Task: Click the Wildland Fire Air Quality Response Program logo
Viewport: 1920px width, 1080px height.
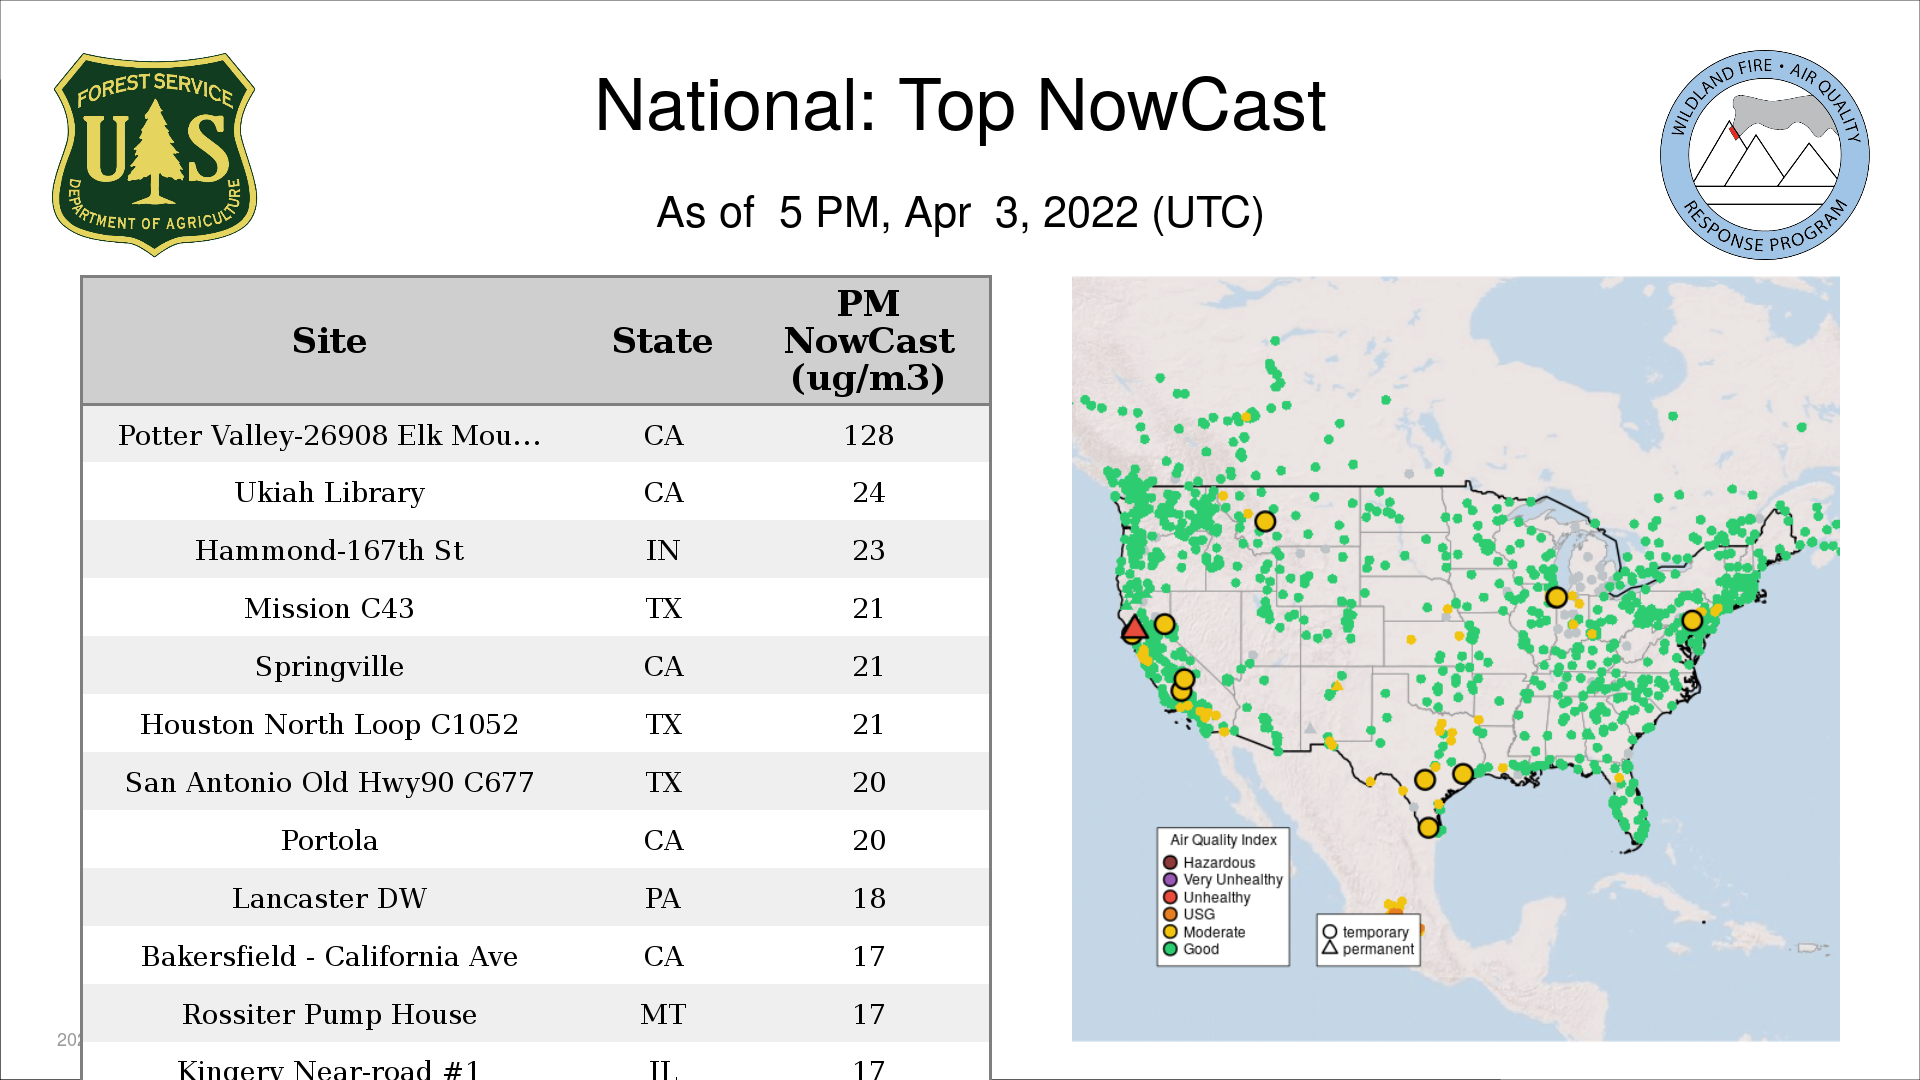Action: click(1764, 155)
